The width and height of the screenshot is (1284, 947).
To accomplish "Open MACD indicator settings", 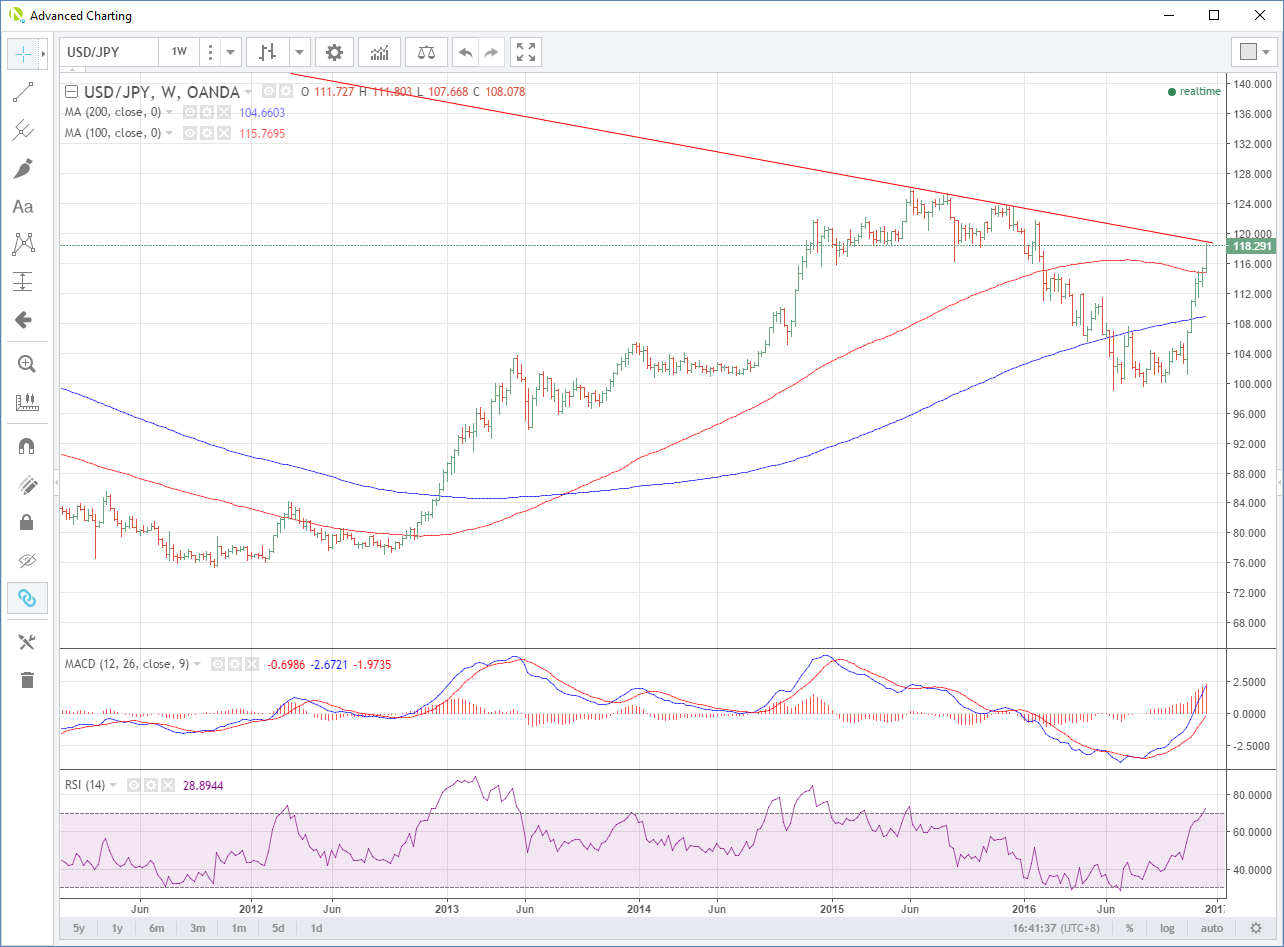I will pos(235,664).
